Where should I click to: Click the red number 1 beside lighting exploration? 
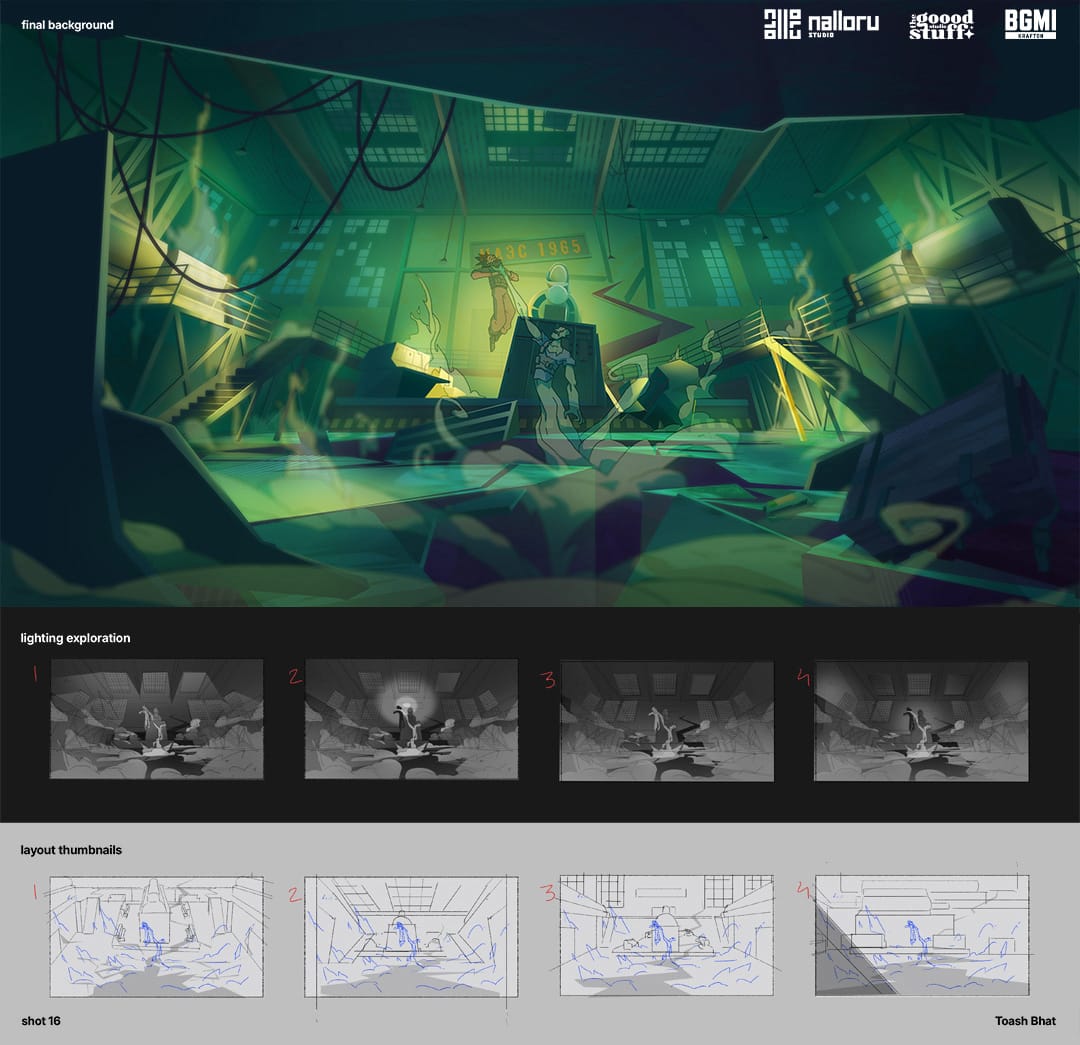pos(35,676)
